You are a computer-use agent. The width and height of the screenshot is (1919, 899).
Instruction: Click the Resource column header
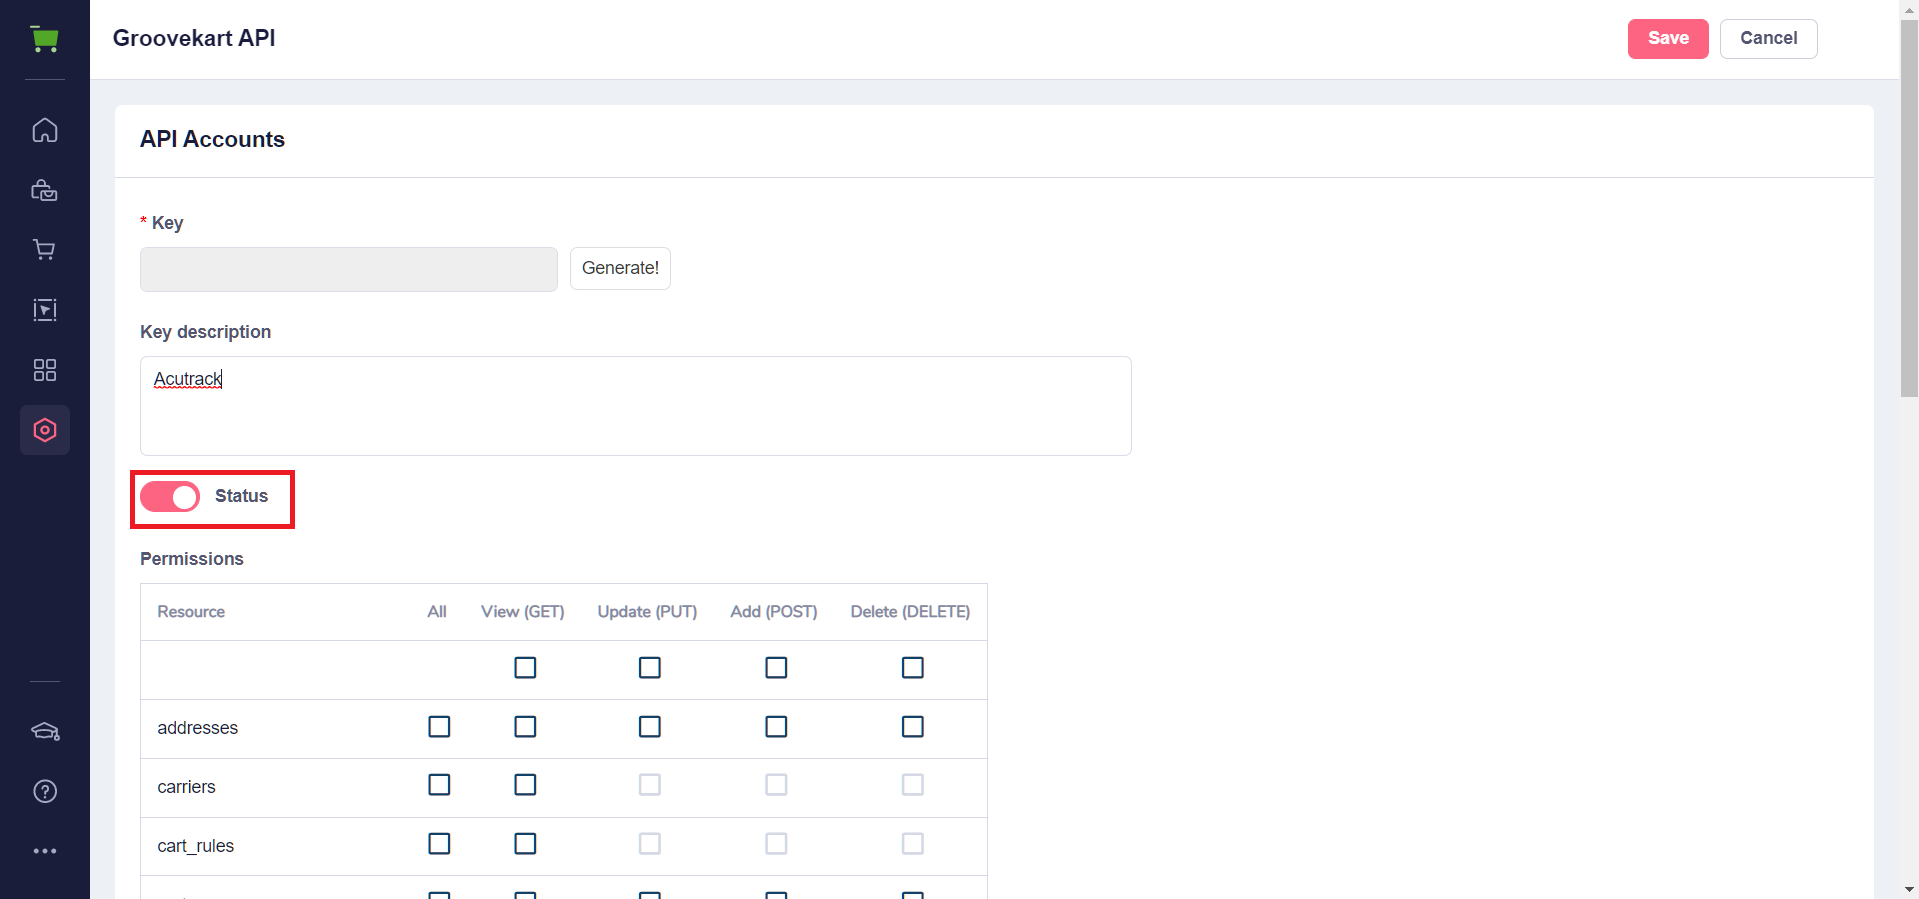point(191,612)
